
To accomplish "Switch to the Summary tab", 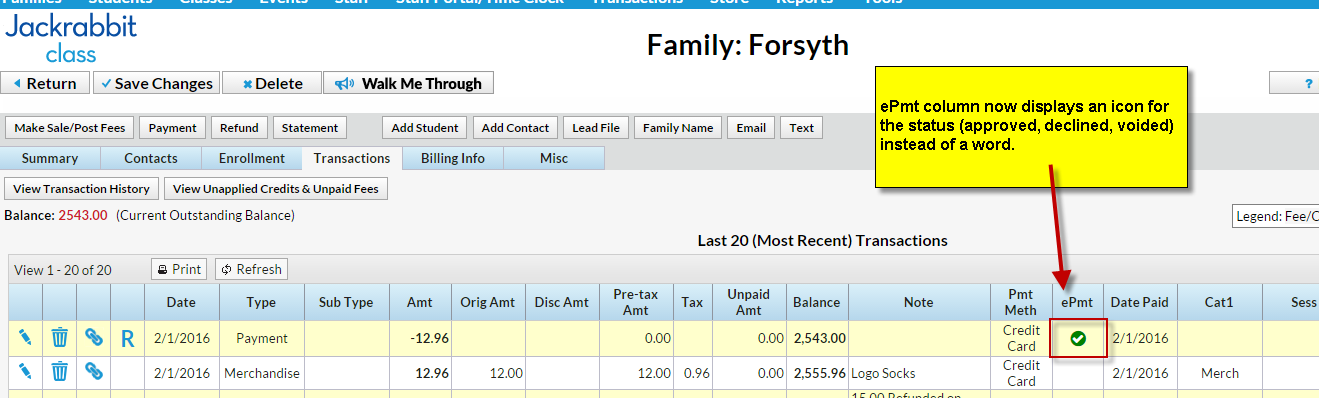I will coord(50,158).
